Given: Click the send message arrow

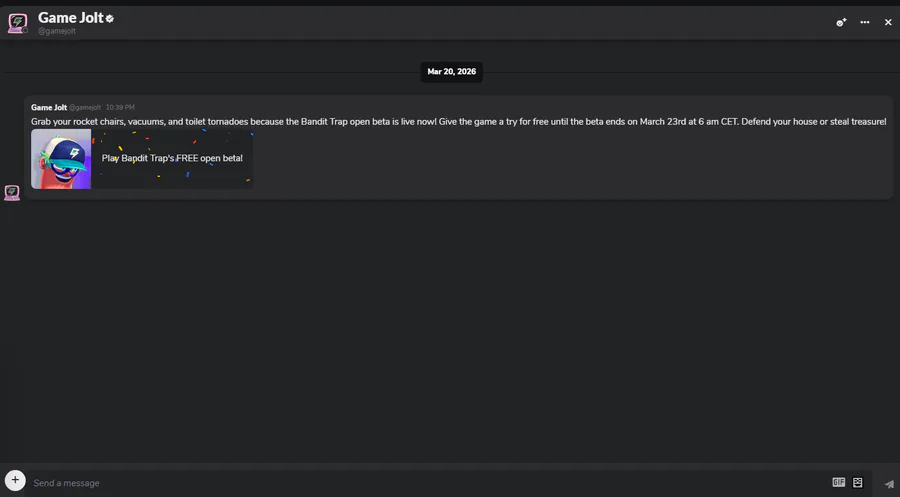Looking at the screenshot, I should tap(889, 484).
